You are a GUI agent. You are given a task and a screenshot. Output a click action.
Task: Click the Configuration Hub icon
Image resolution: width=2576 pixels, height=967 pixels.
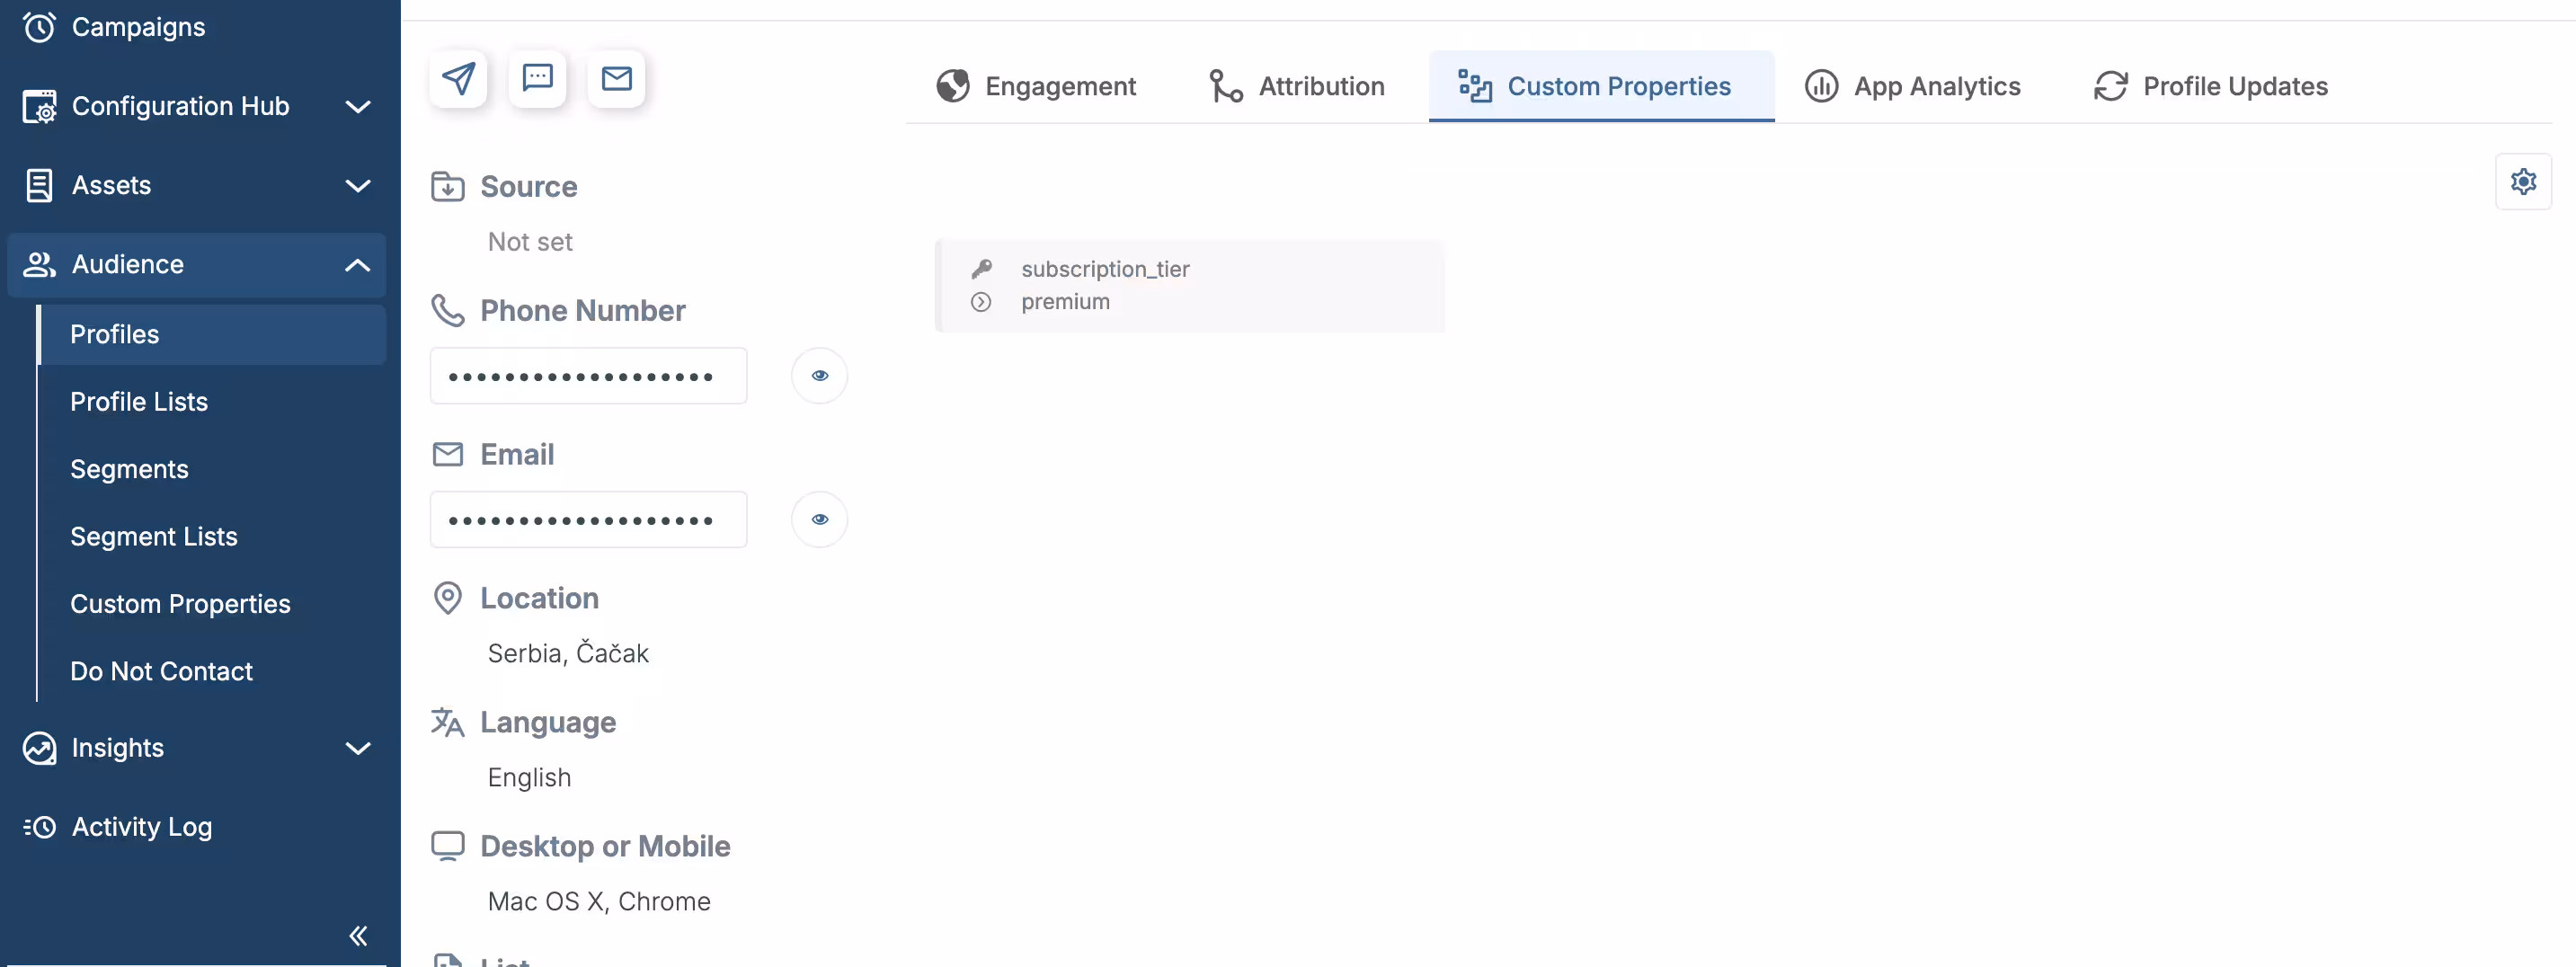[x=39, y=107]
